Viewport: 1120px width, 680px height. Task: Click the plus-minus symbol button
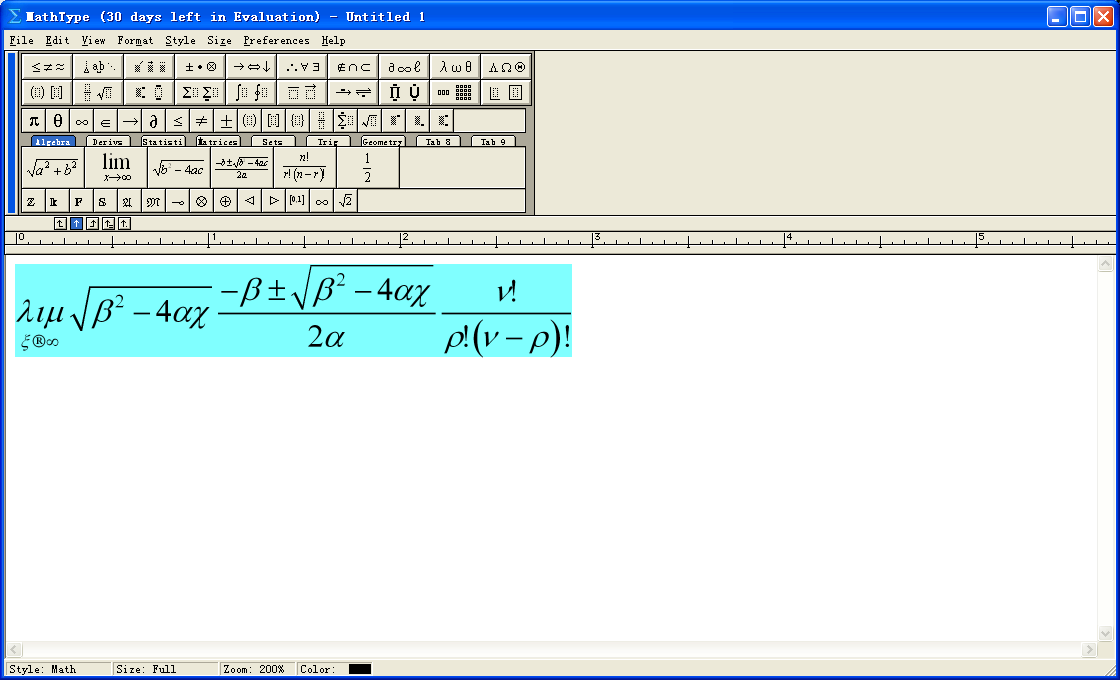(226, 121)
